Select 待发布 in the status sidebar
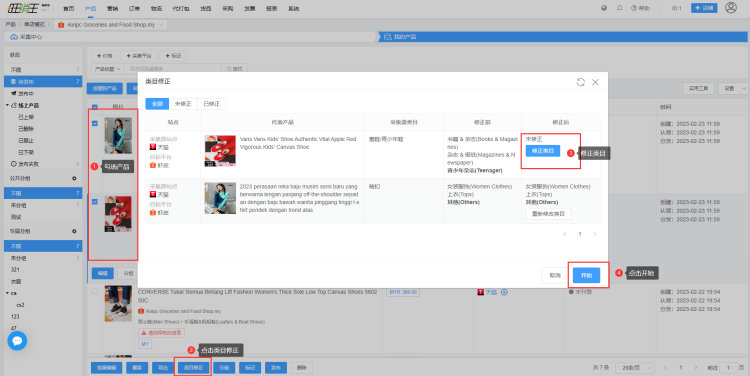 [x=43, y=82]
